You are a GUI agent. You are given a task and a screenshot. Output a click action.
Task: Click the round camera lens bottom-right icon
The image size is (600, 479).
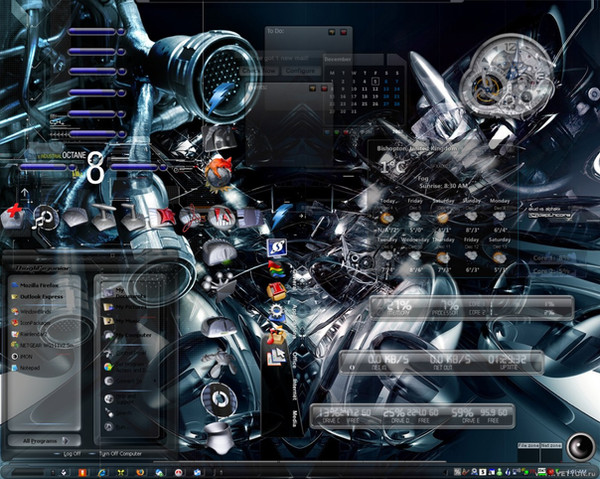click(580, 447)
